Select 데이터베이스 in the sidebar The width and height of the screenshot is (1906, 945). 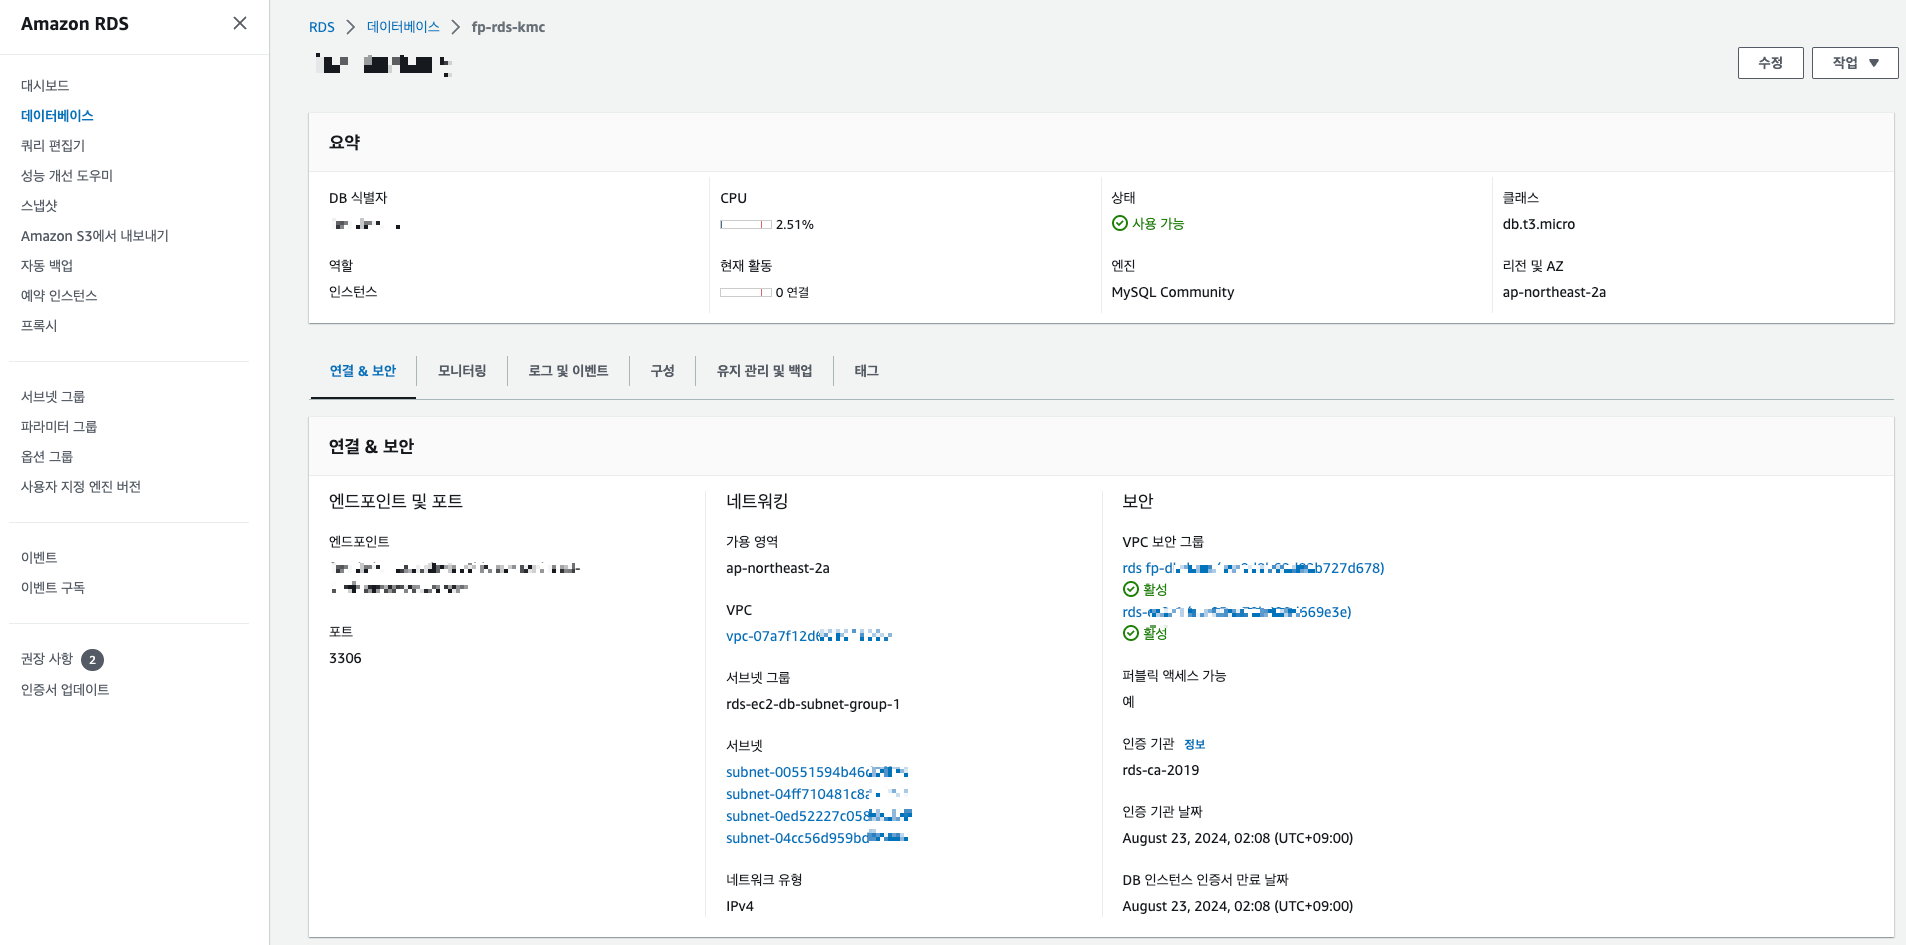point(57,116)
